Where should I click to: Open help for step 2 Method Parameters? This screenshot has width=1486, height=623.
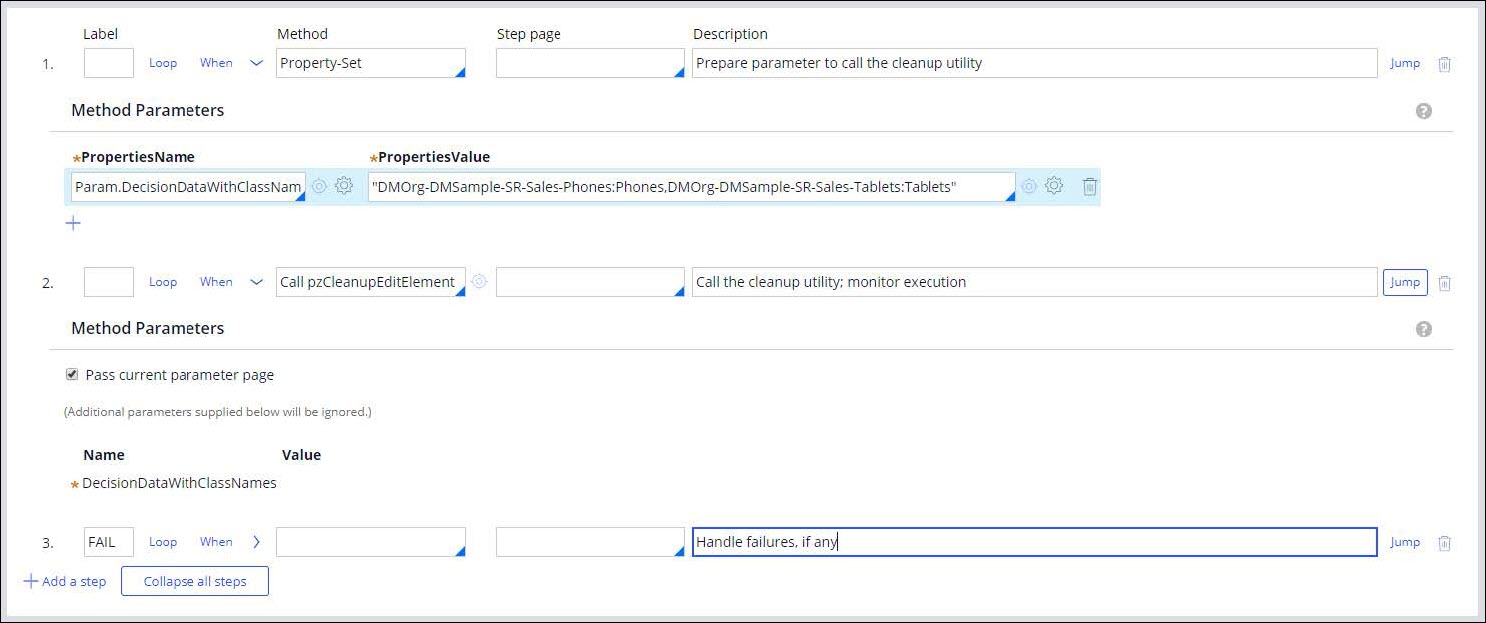1424,329
